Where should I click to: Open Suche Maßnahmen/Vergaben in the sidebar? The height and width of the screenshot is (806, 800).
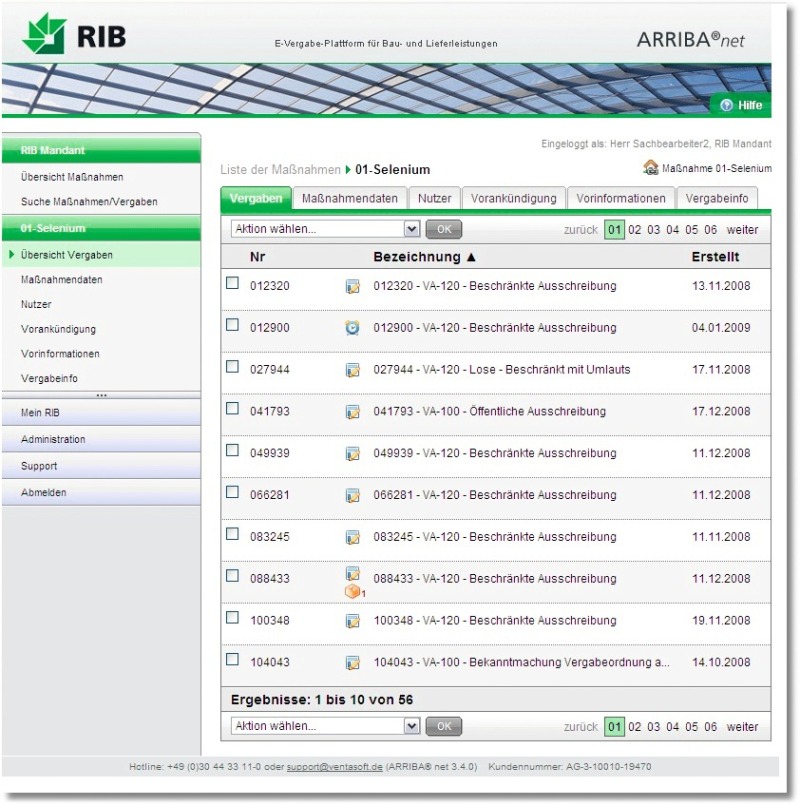[89, 202]
